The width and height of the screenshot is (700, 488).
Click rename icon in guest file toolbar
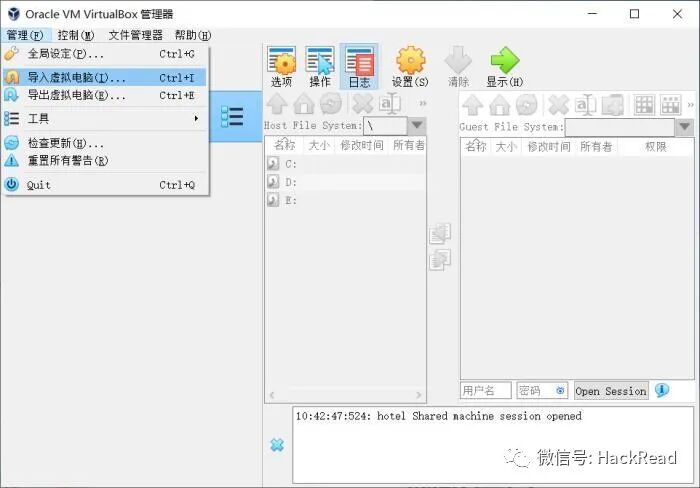tap(586, 105)
